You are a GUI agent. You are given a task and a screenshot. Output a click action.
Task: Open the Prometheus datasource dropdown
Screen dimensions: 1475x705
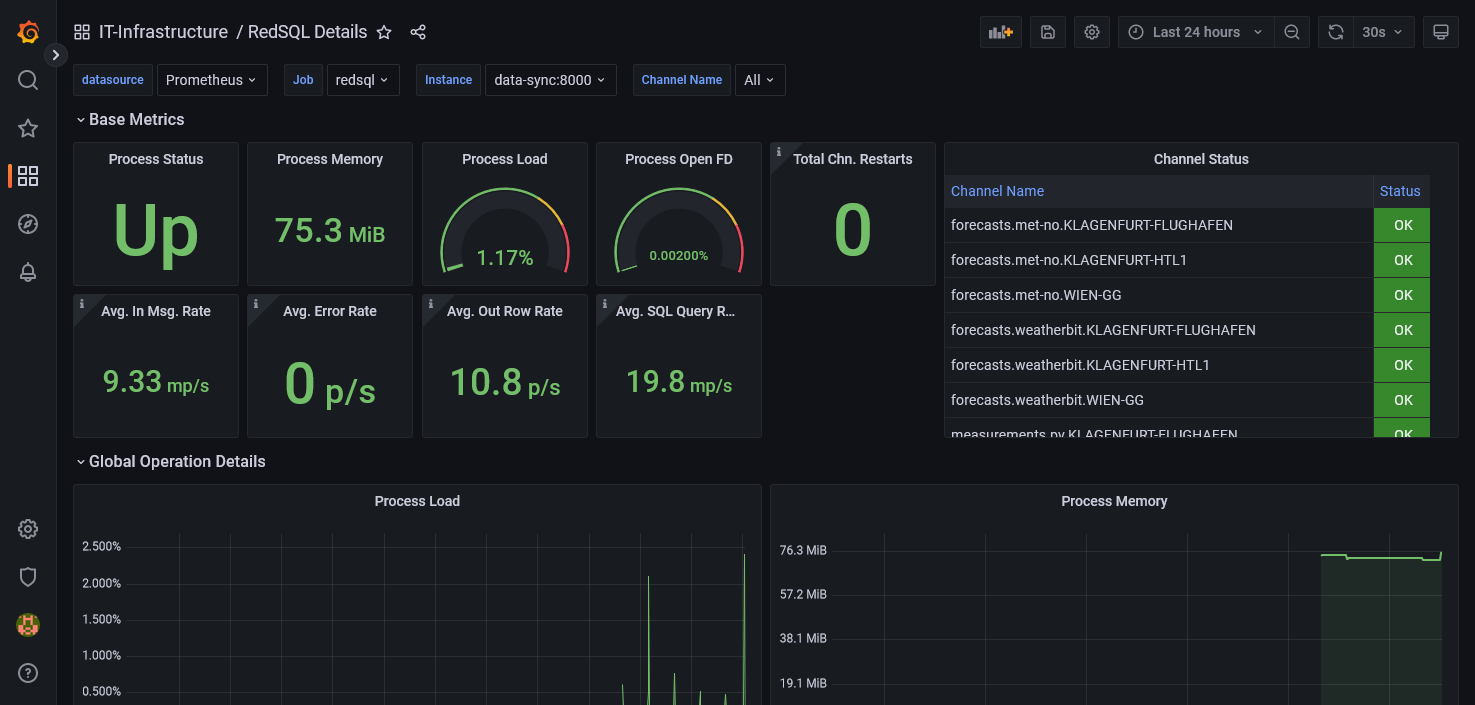212,80
